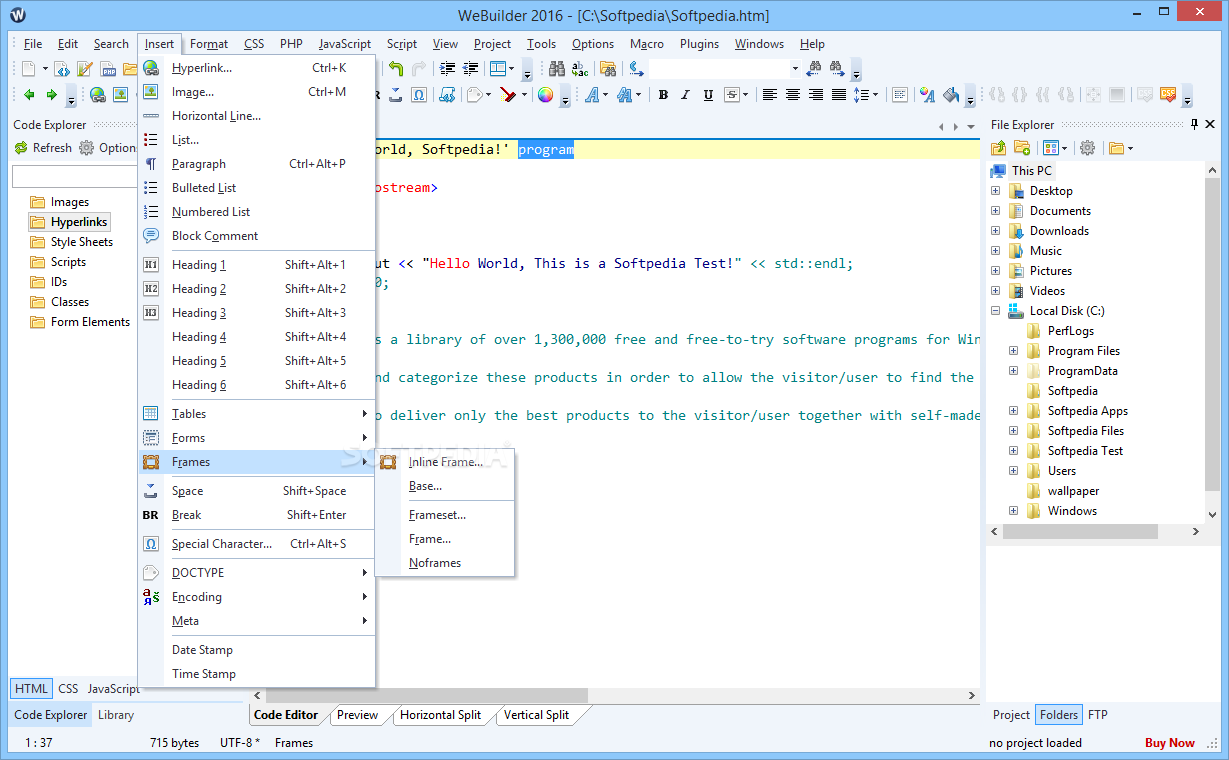Click the font color palette A icon
Viewport: 1229px width, 760px height.
tap(927, 95)
